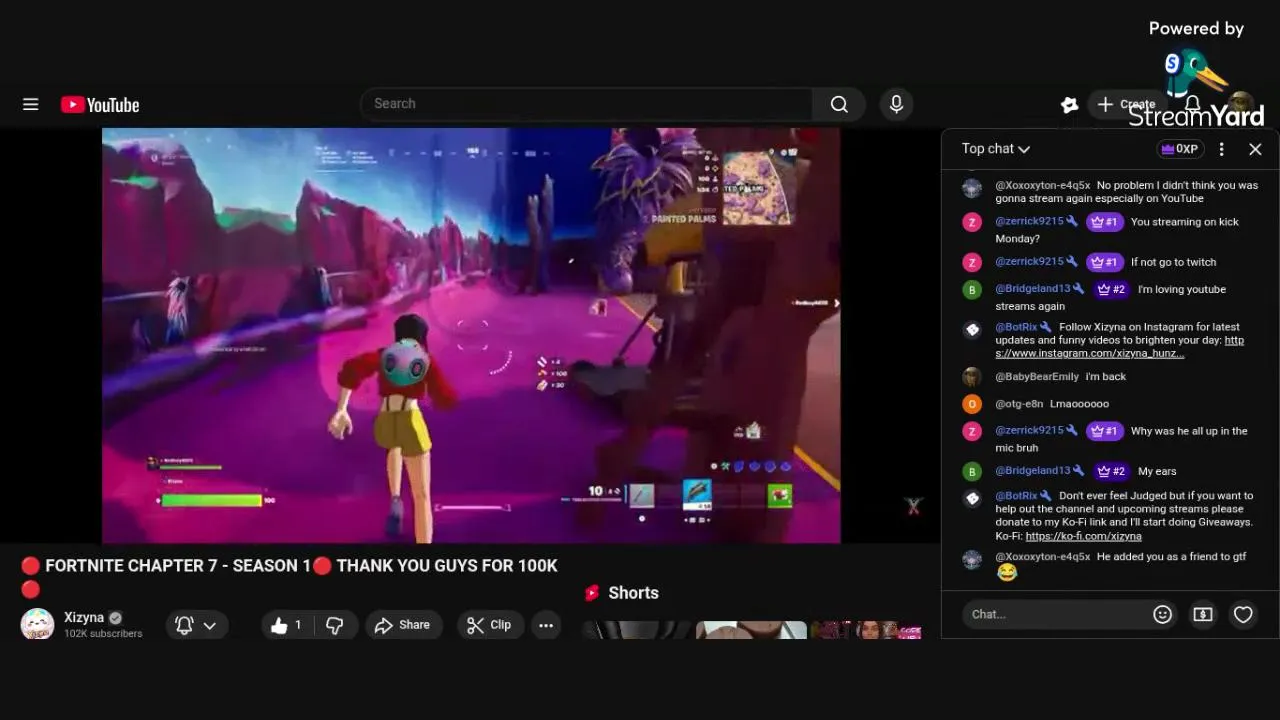Open live chat three-dot options menu
The image size is (1280, 720).
point(1221,149)
